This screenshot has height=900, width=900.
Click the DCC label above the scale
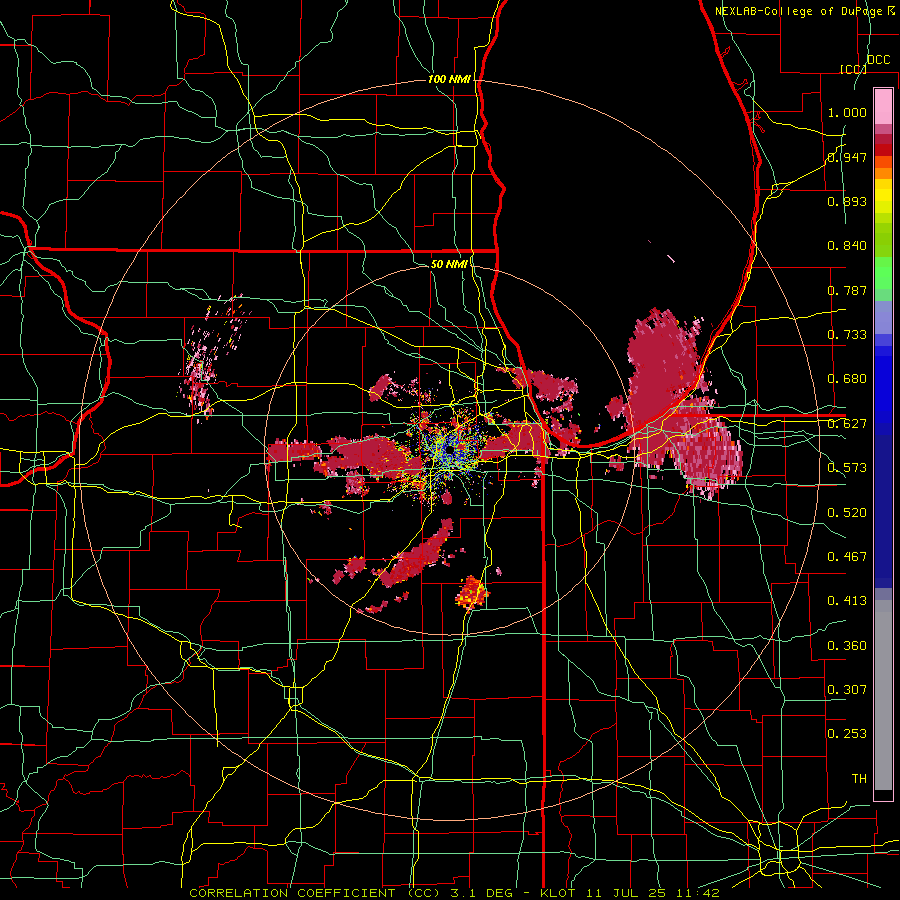pos(879,60)
